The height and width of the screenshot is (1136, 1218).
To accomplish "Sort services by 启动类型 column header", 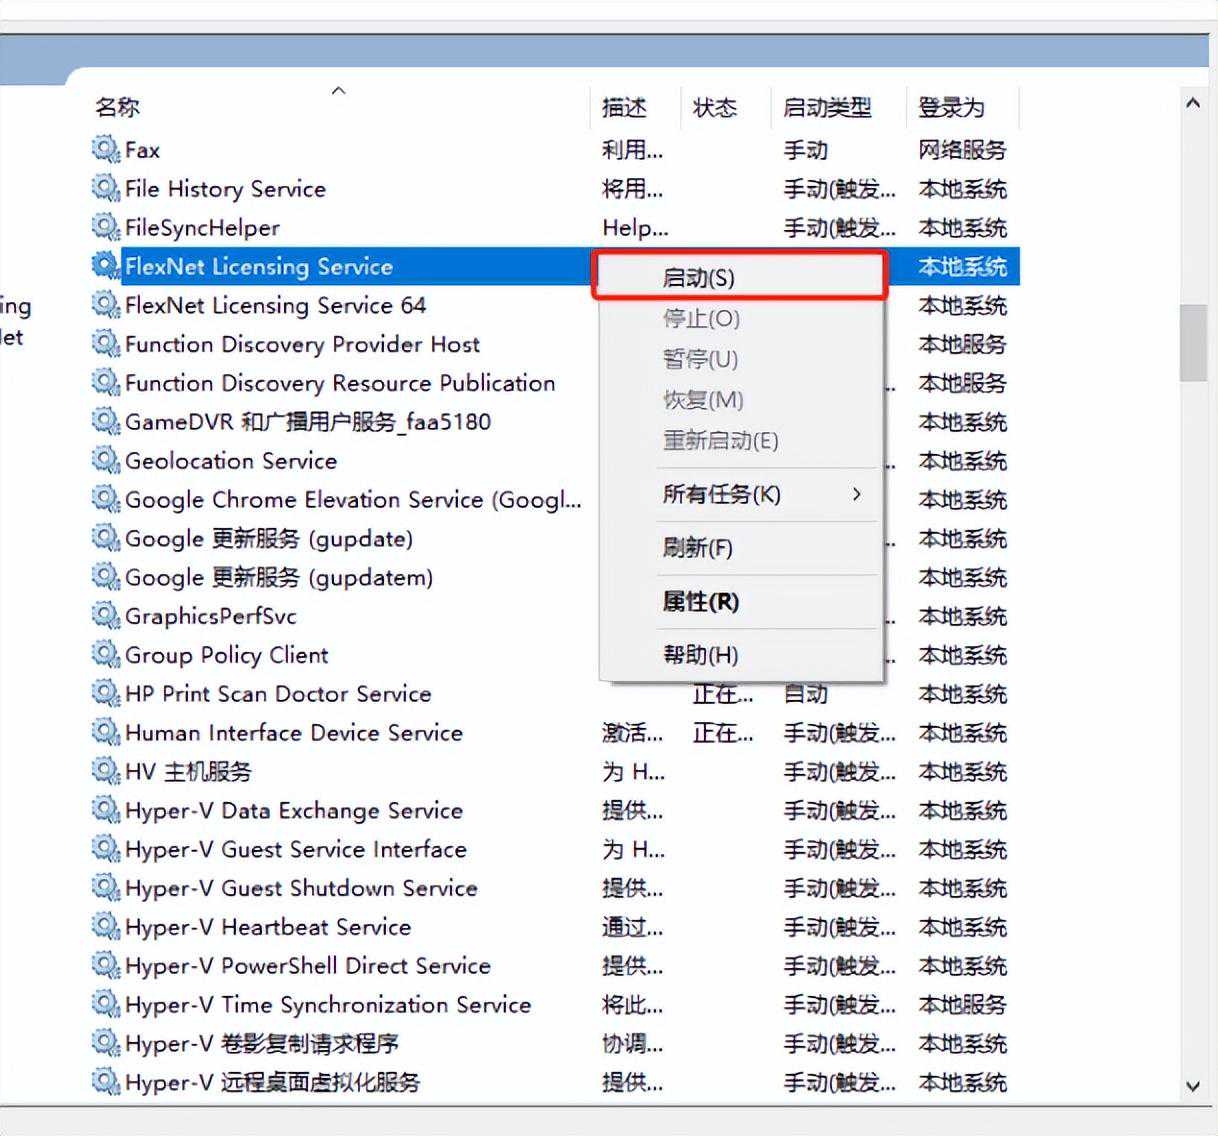I will [x=826, y=107].
